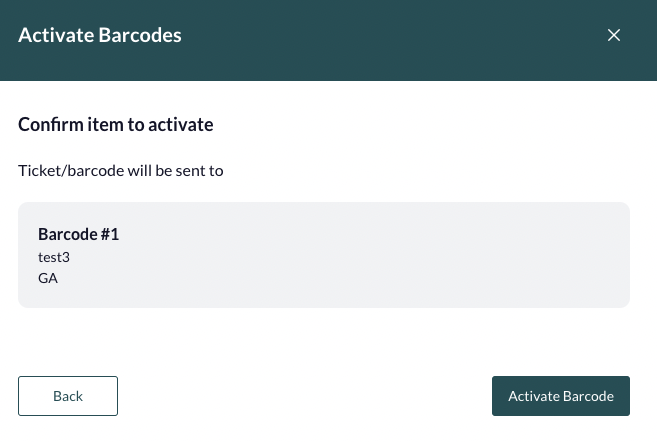Dismiss the dialog using the X icon
657x442 pixels.
click(613, 35)
